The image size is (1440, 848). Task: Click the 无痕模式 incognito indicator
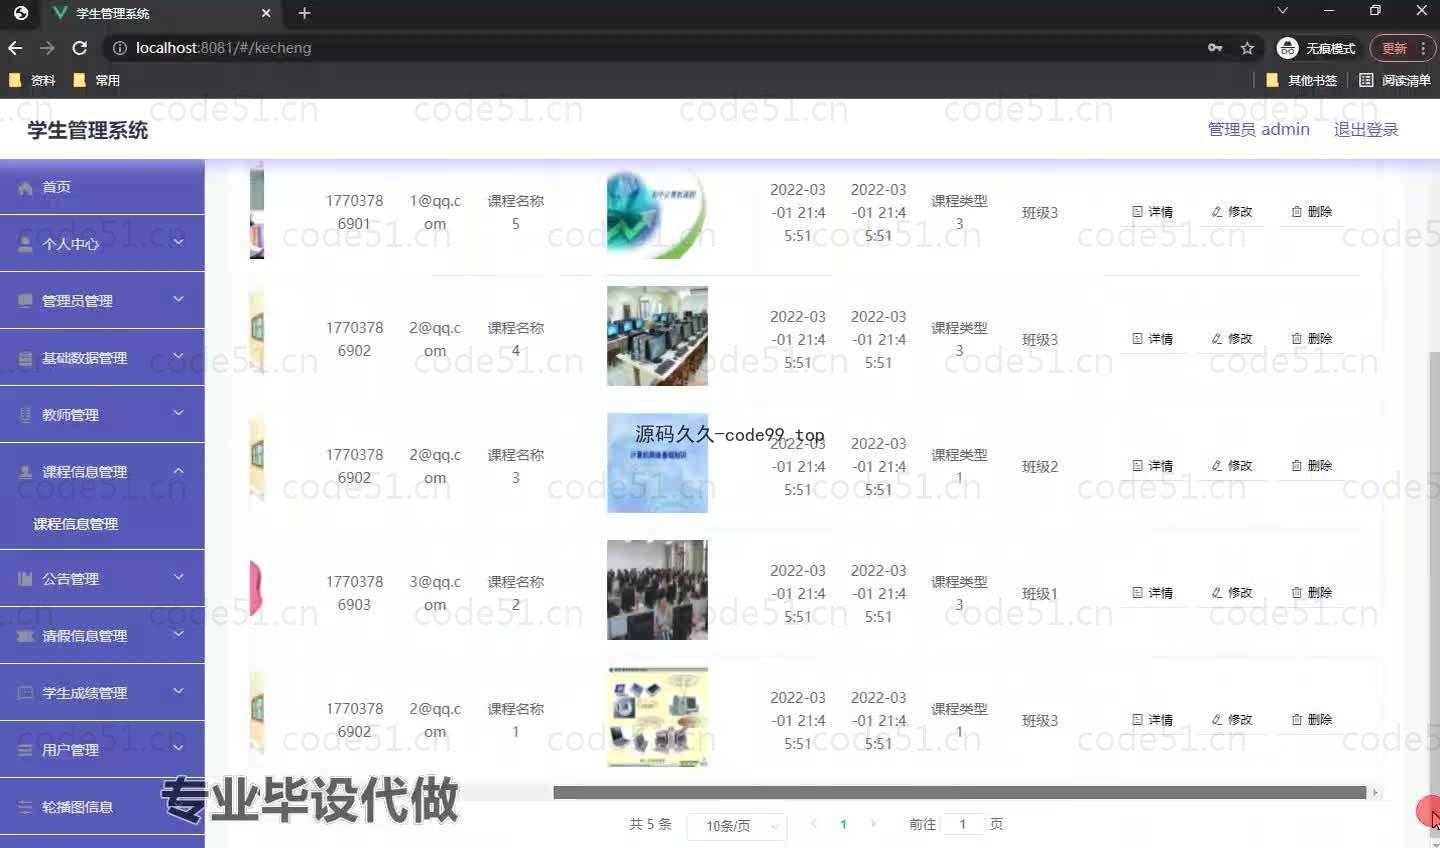click(1317, 48)
